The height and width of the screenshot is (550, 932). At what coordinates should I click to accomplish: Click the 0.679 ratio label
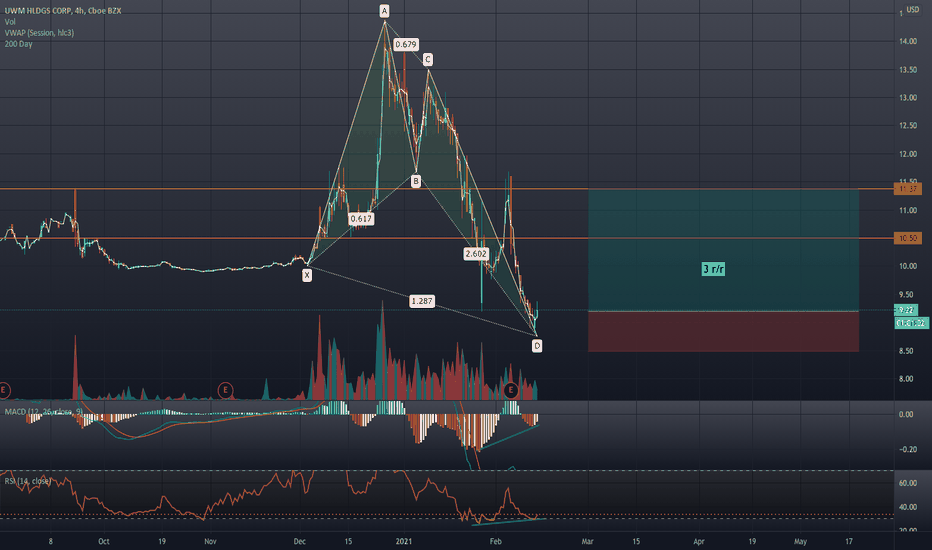[406, 44]
